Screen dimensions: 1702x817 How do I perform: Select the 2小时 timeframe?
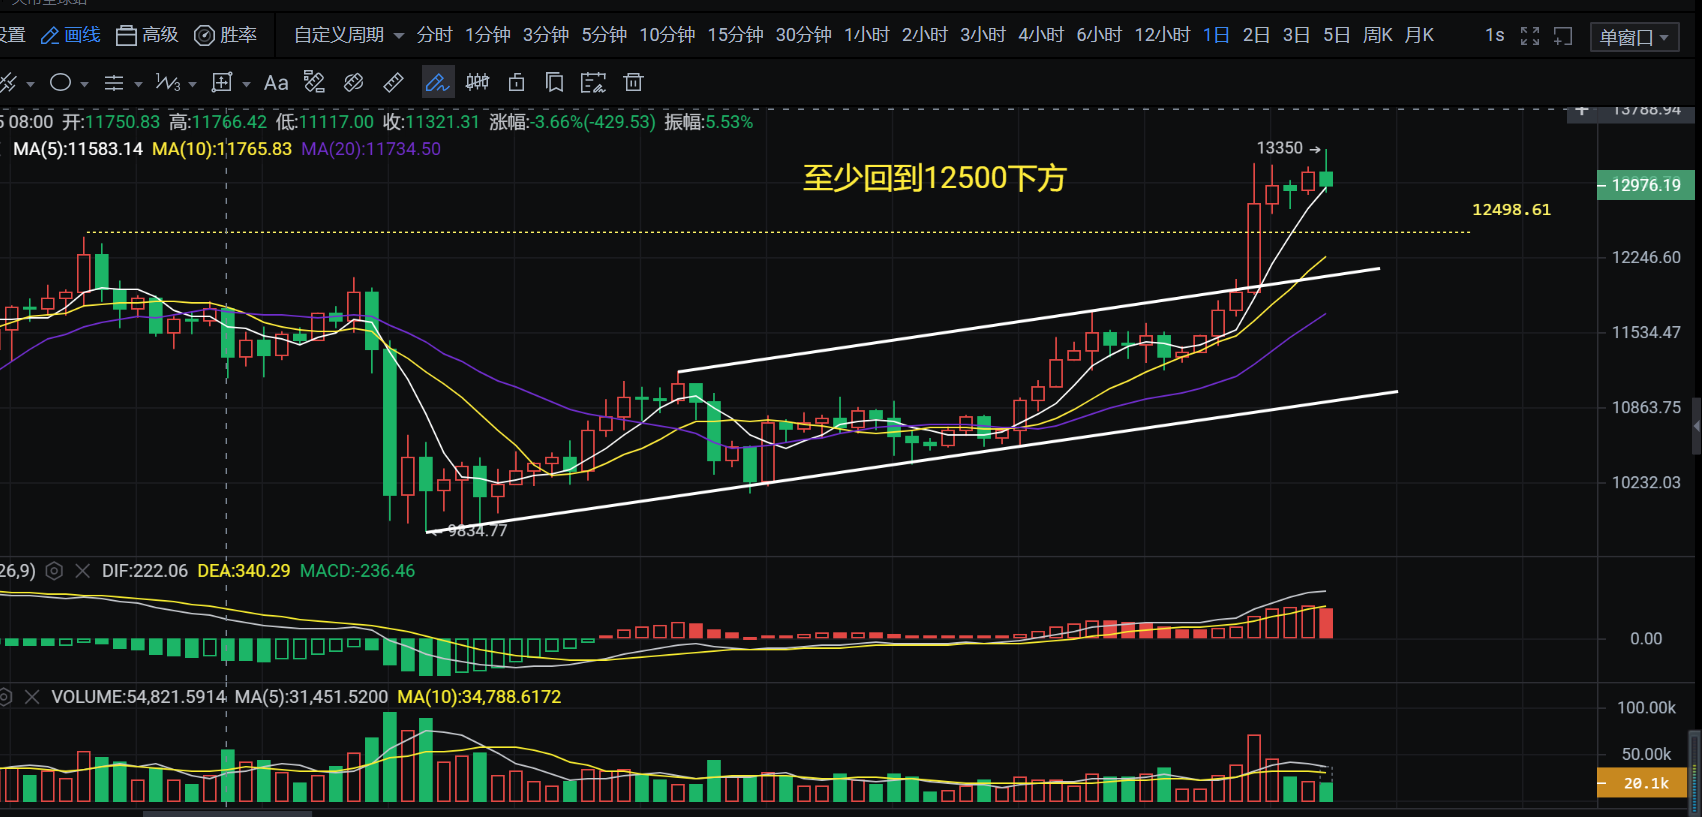click(924, 35)
